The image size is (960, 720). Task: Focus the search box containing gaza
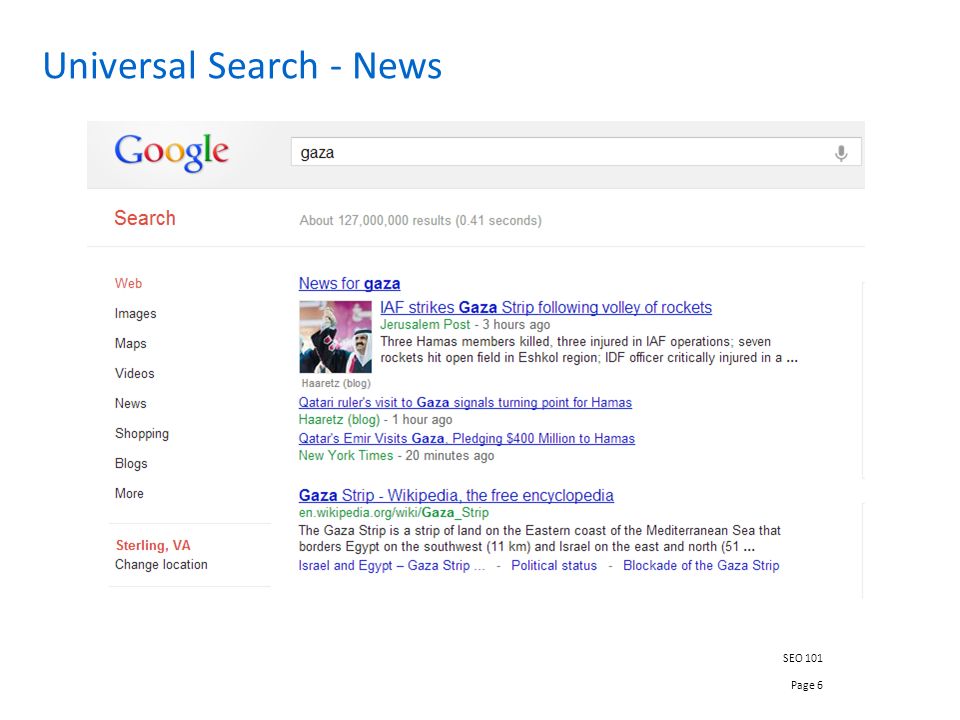click(576, 152)
